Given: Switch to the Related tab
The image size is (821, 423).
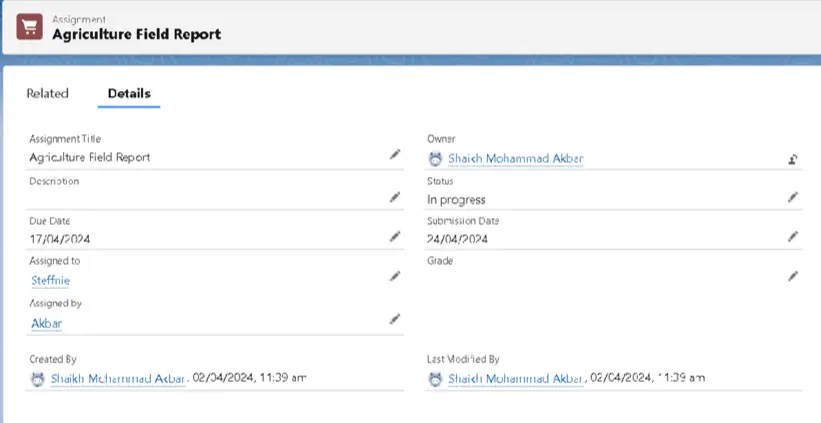Looking at the screenshot, I should click(x=47, y=94).
